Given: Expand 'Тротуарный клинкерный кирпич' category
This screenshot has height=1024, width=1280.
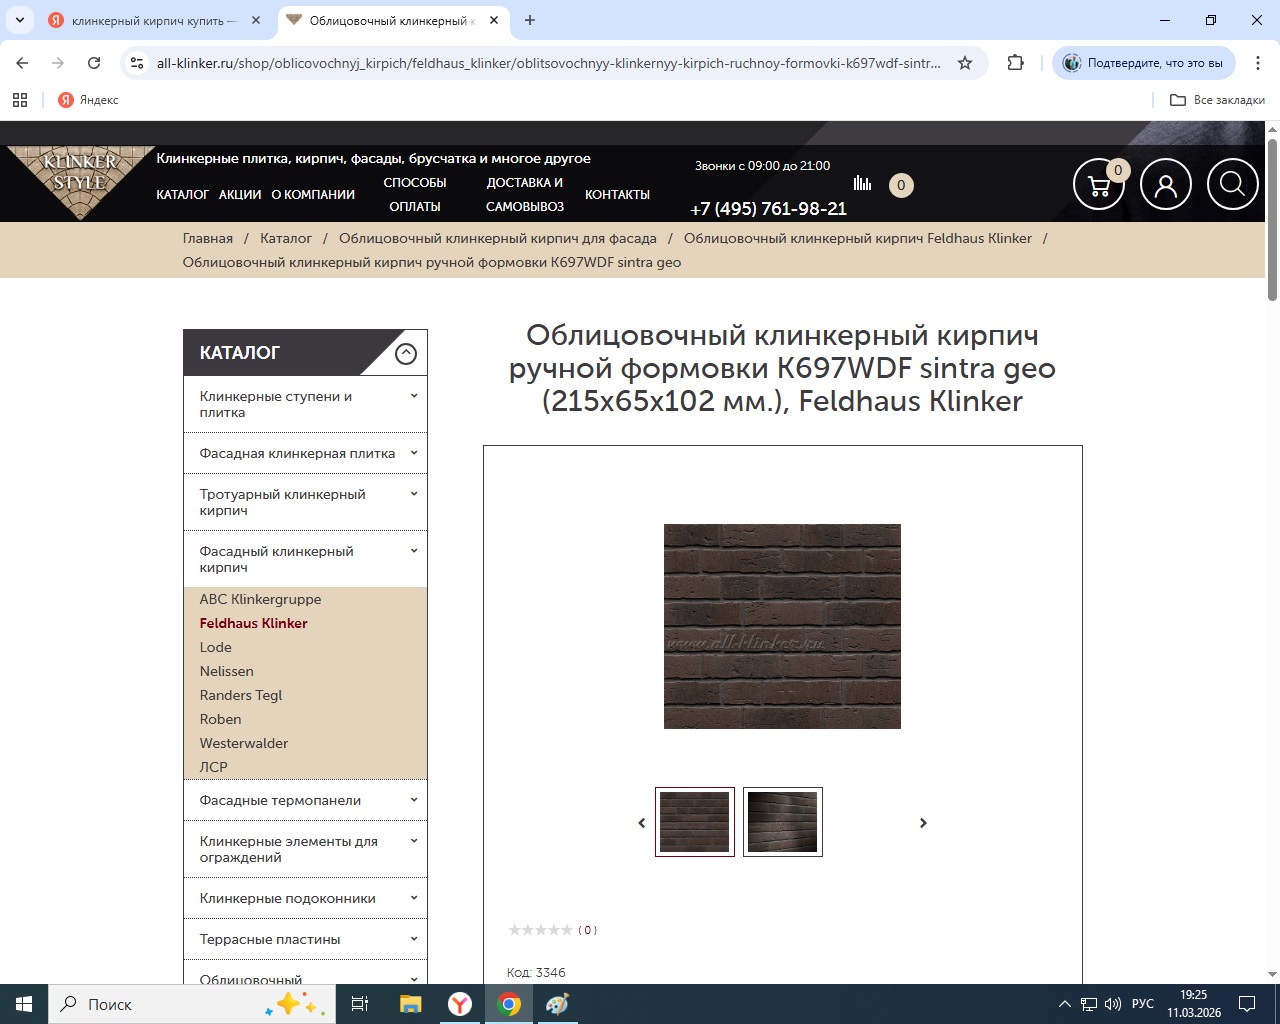Looking at the screenshot, I should point(414,494).
